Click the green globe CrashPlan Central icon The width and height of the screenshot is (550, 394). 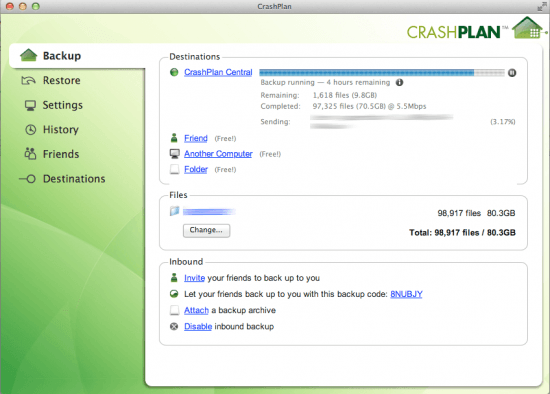point(174,72)
